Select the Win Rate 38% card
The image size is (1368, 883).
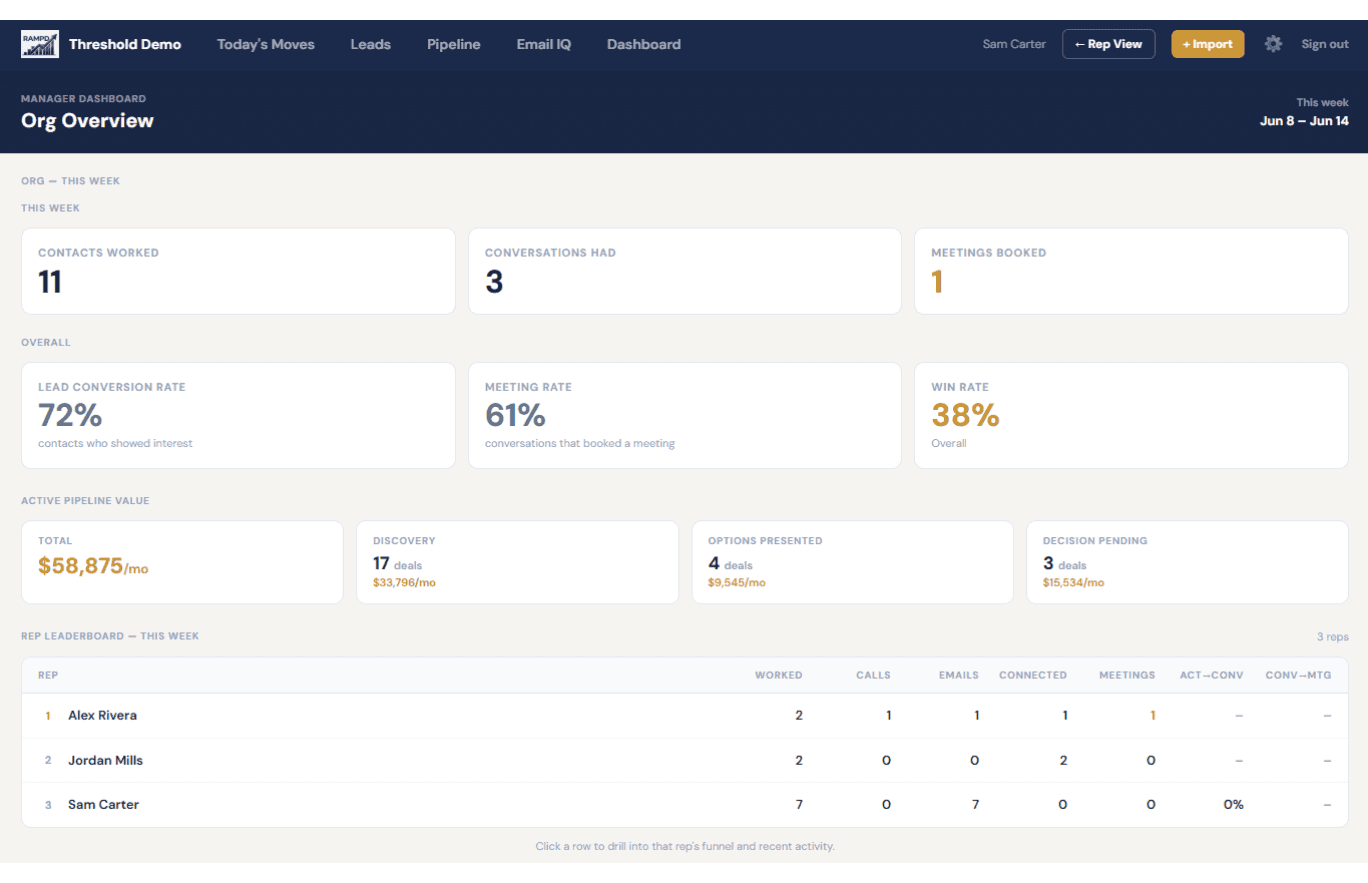(x=1132, y=415)
